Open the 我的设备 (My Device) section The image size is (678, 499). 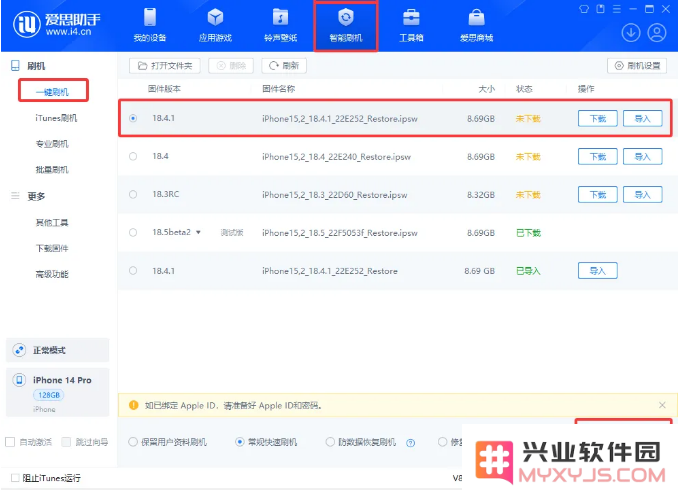tap(150, 27)
